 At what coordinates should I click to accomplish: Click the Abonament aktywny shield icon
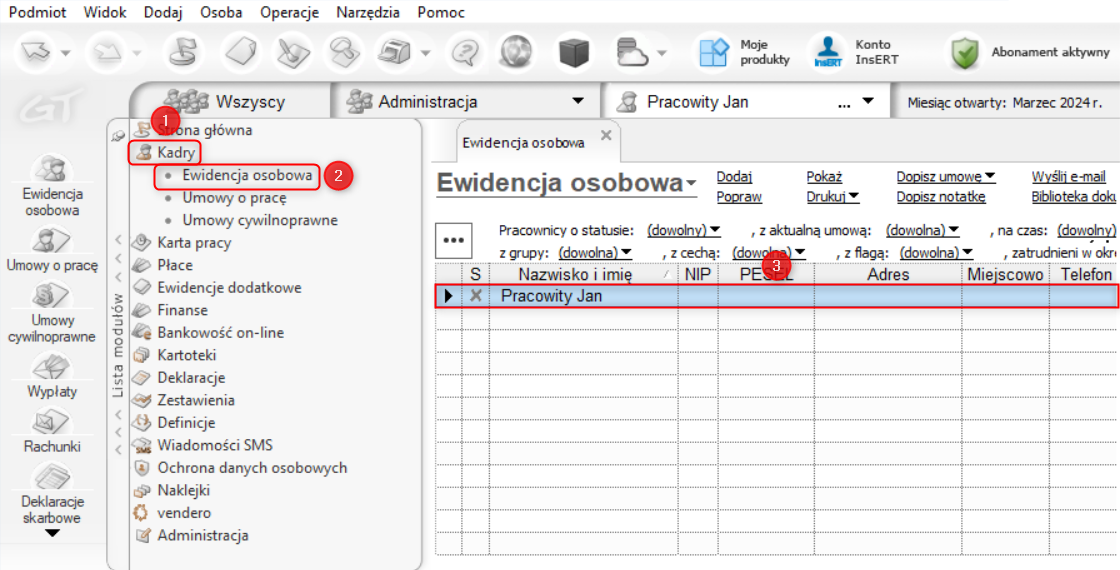[x=967, y=53]
